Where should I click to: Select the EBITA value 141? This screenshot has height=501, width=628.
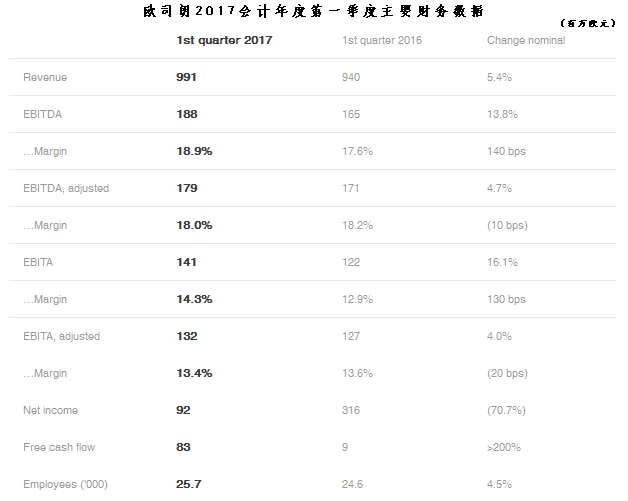(x=186, y=262)
